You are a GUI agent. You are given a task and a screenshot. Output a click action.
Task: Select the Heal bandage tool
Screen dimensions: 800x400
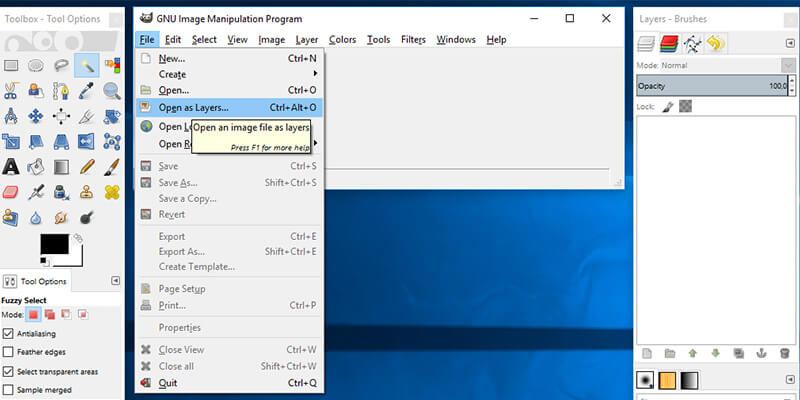112,192
